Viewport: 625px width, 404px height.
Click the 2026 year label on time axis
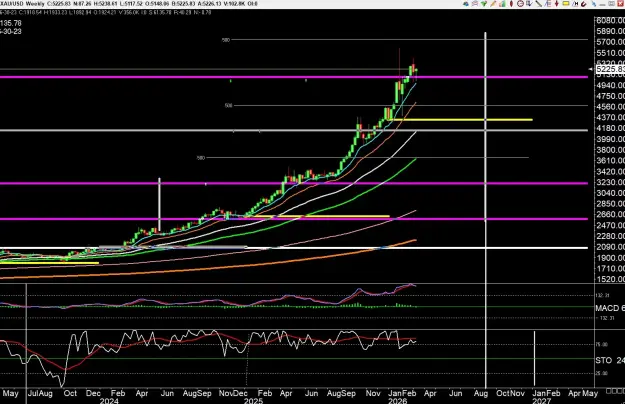click(397, 400)
